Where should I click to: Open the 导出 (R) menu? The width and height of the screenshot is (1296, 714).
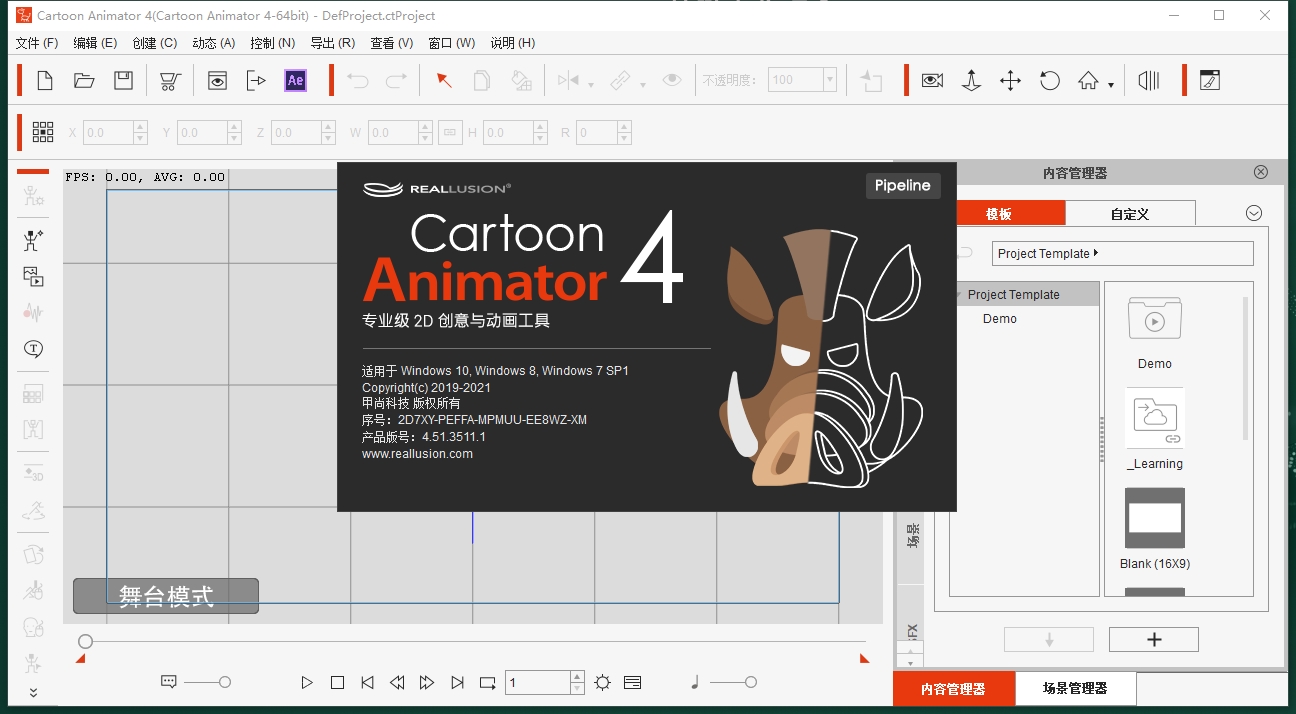[x=332, y=43]
